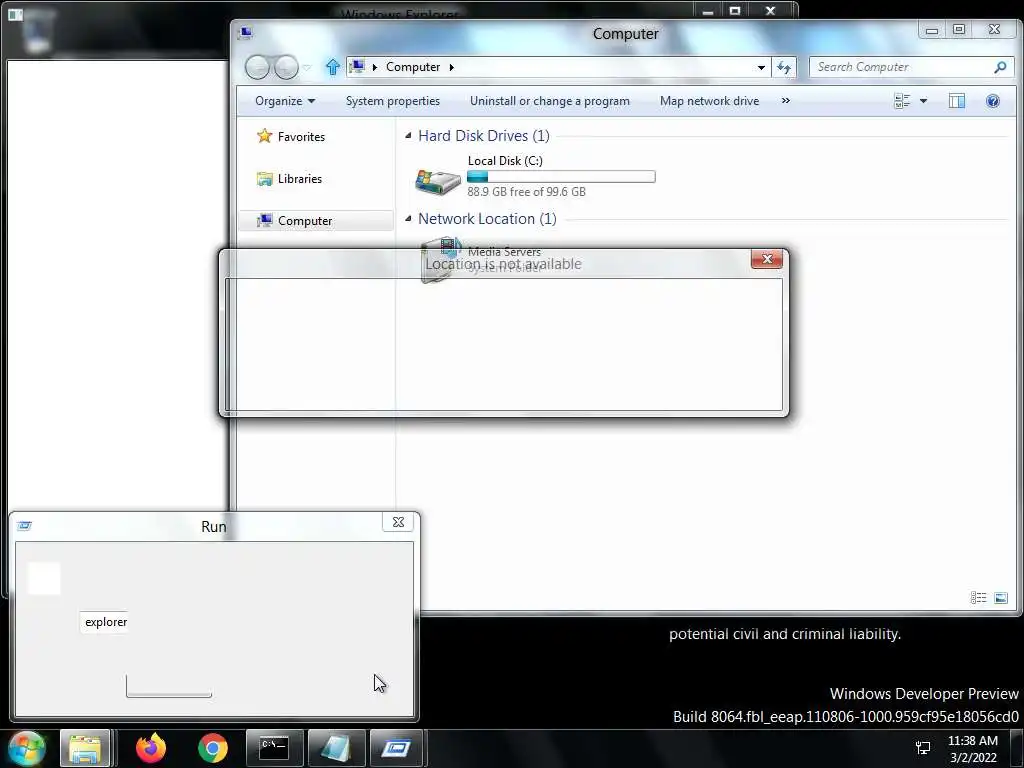The width and height of the screenshot is (1024, 768).
Task: Click the Computer window title bar icon
Action: tap(246, 33)
